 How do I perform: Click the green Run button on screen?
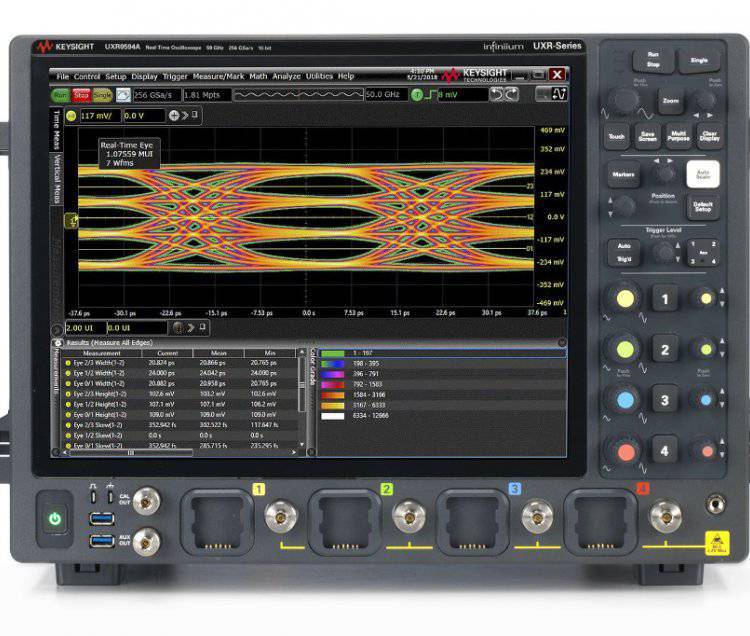(x=60, y=95)
